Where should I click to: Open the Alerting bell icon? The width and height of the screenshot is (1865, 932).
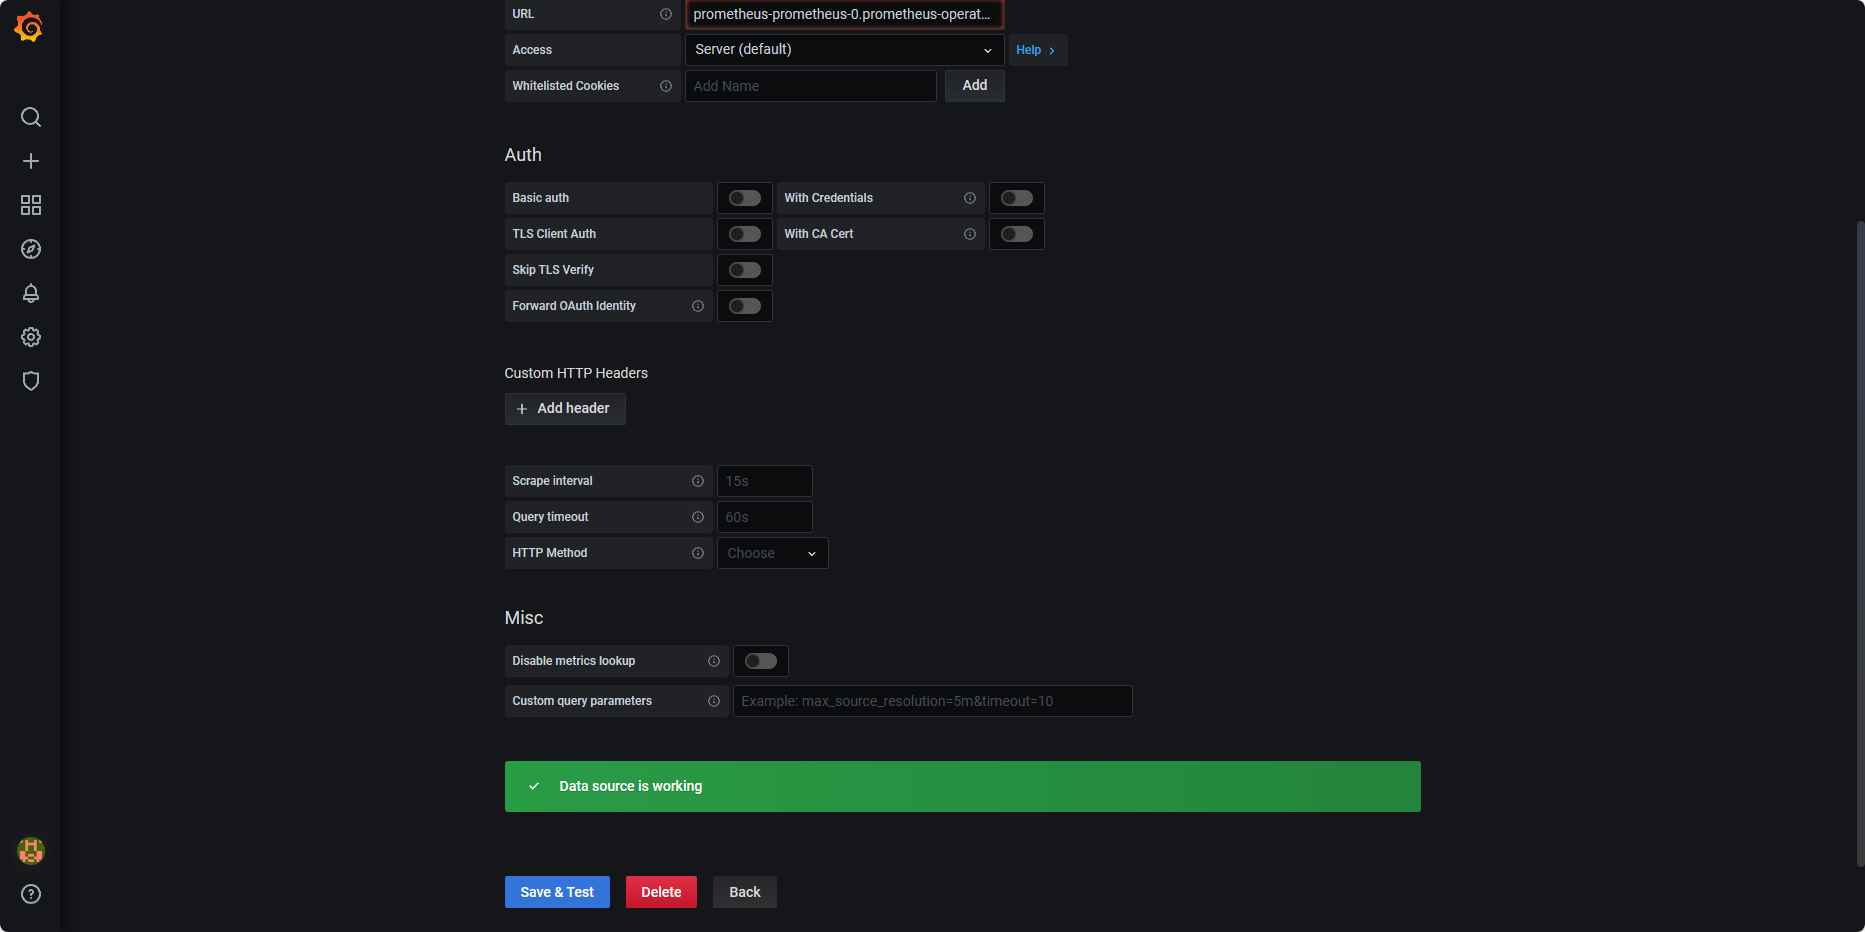pyautogui.click(x=31, y=293)
